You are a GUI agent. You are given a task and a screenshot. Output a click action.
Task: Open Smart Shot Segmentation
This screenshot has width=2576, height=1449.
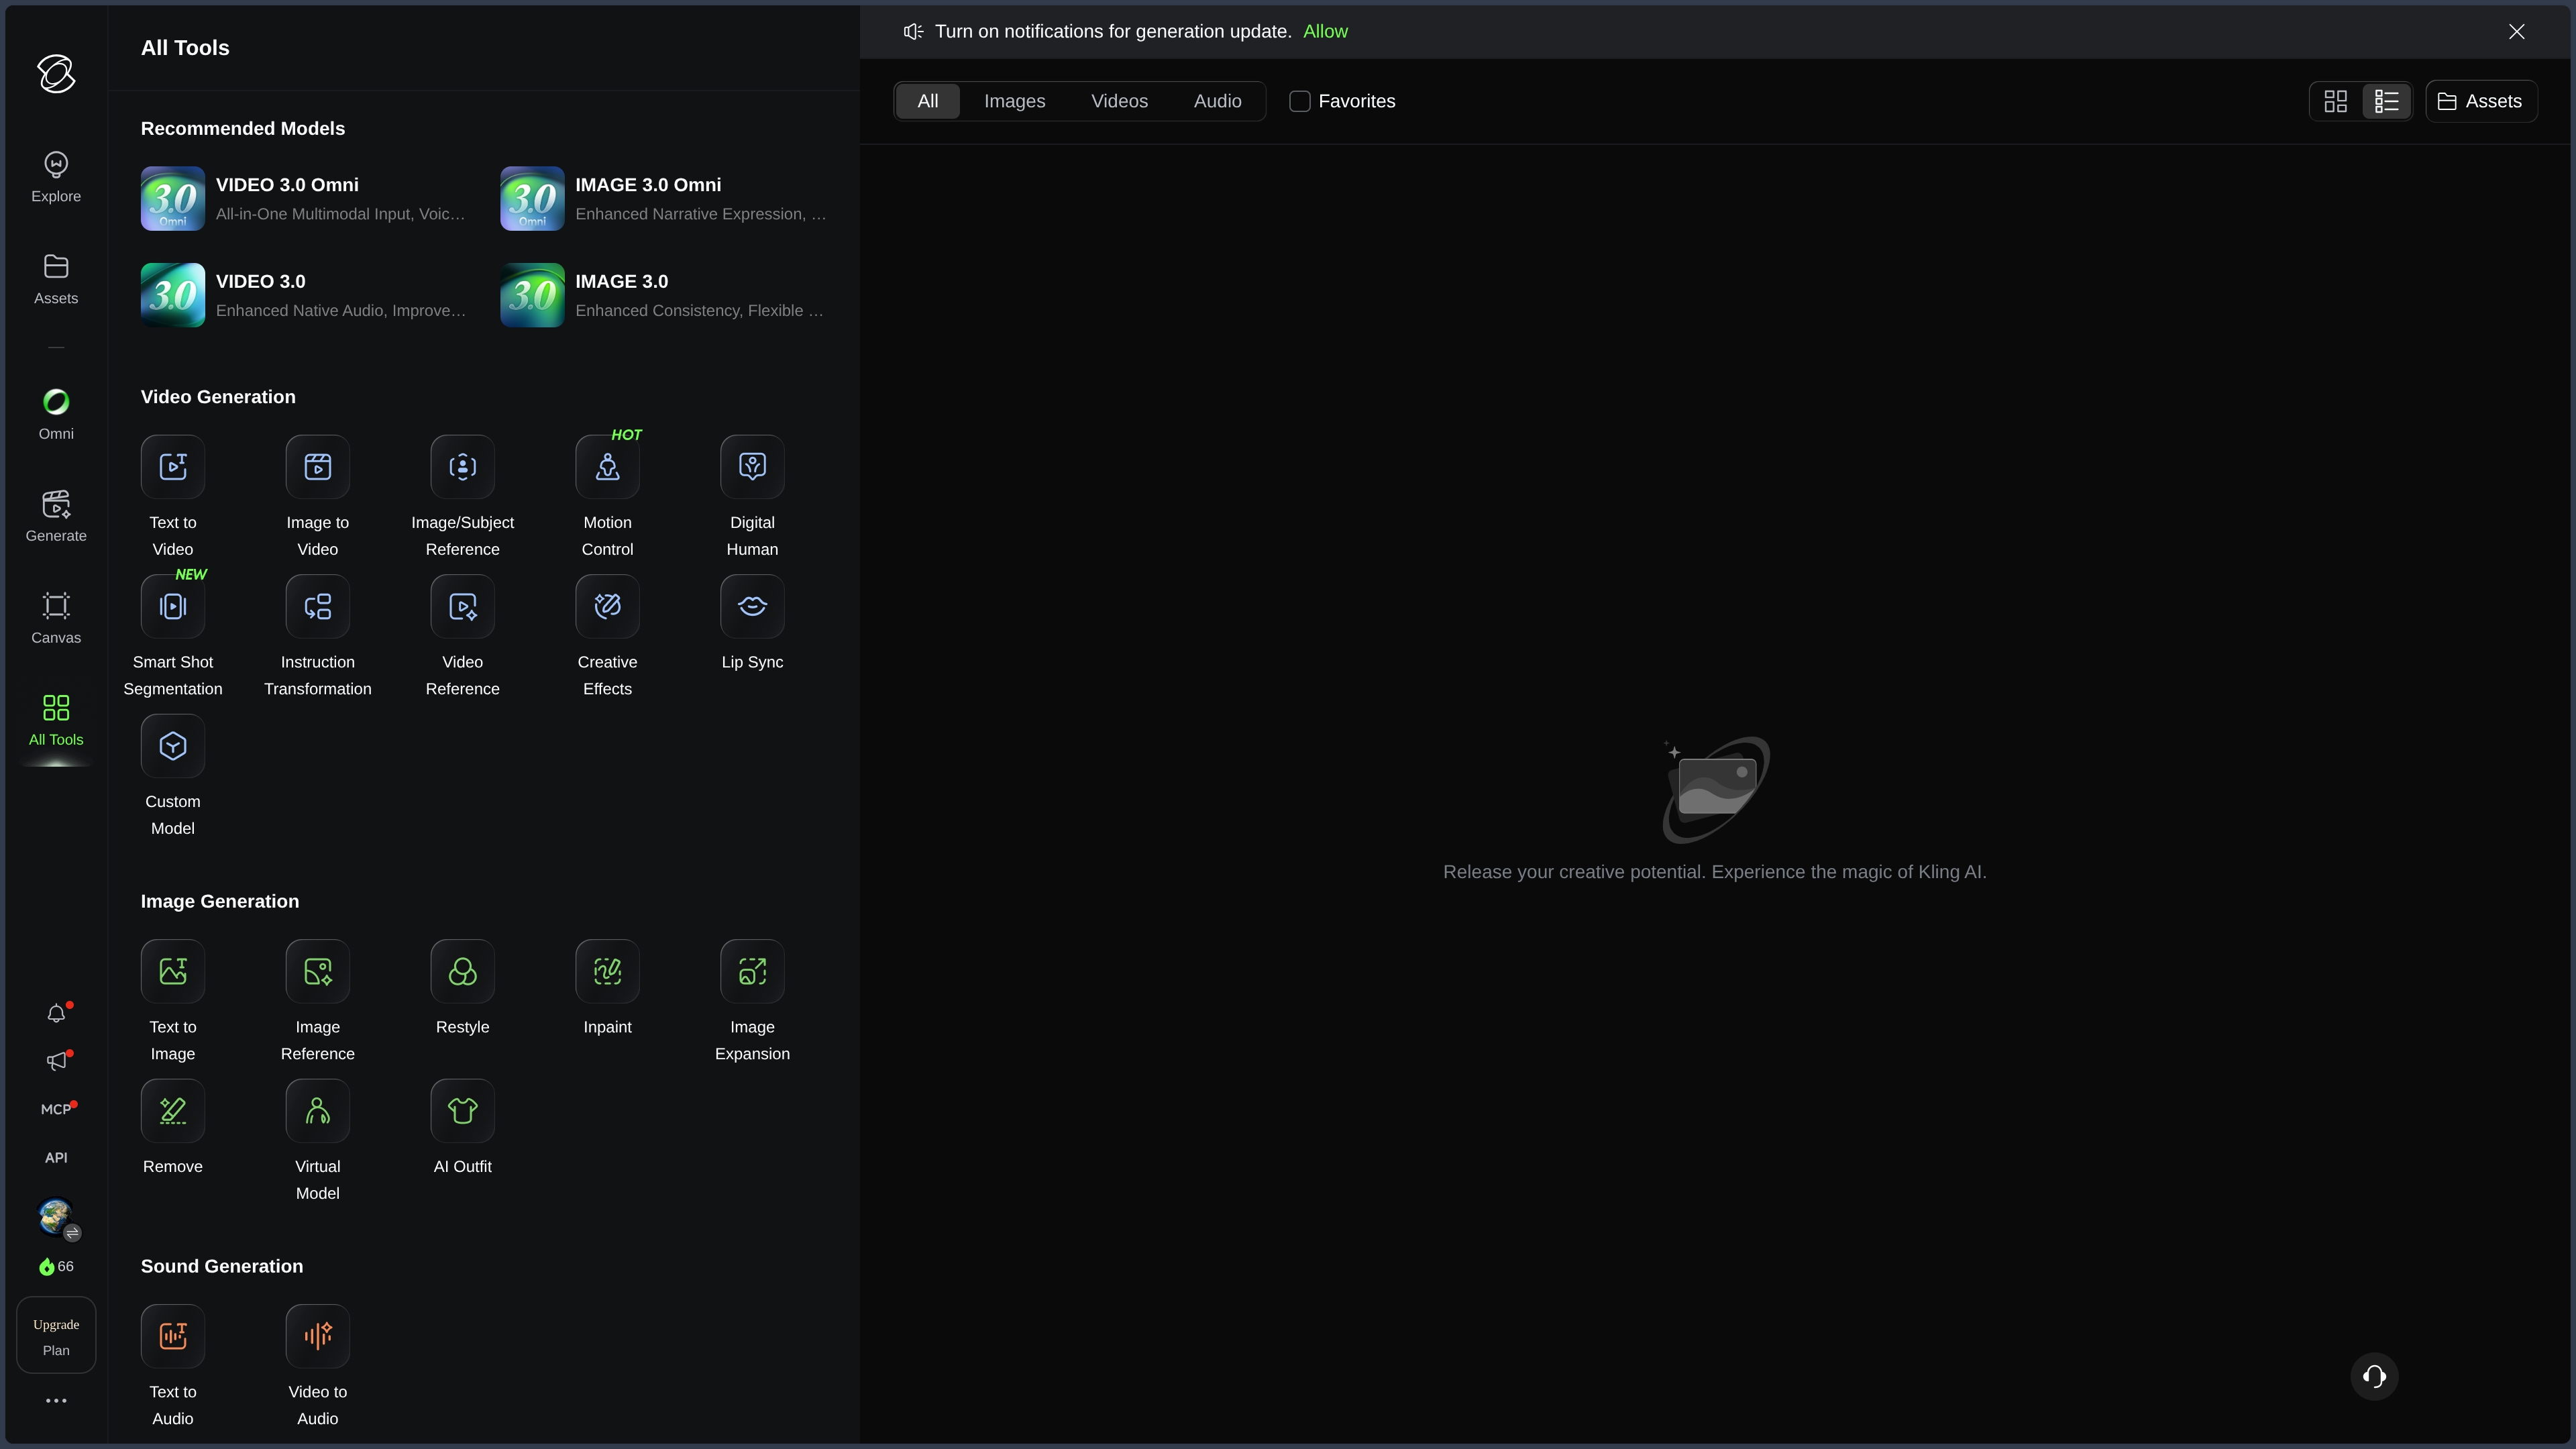pos(172,636)
